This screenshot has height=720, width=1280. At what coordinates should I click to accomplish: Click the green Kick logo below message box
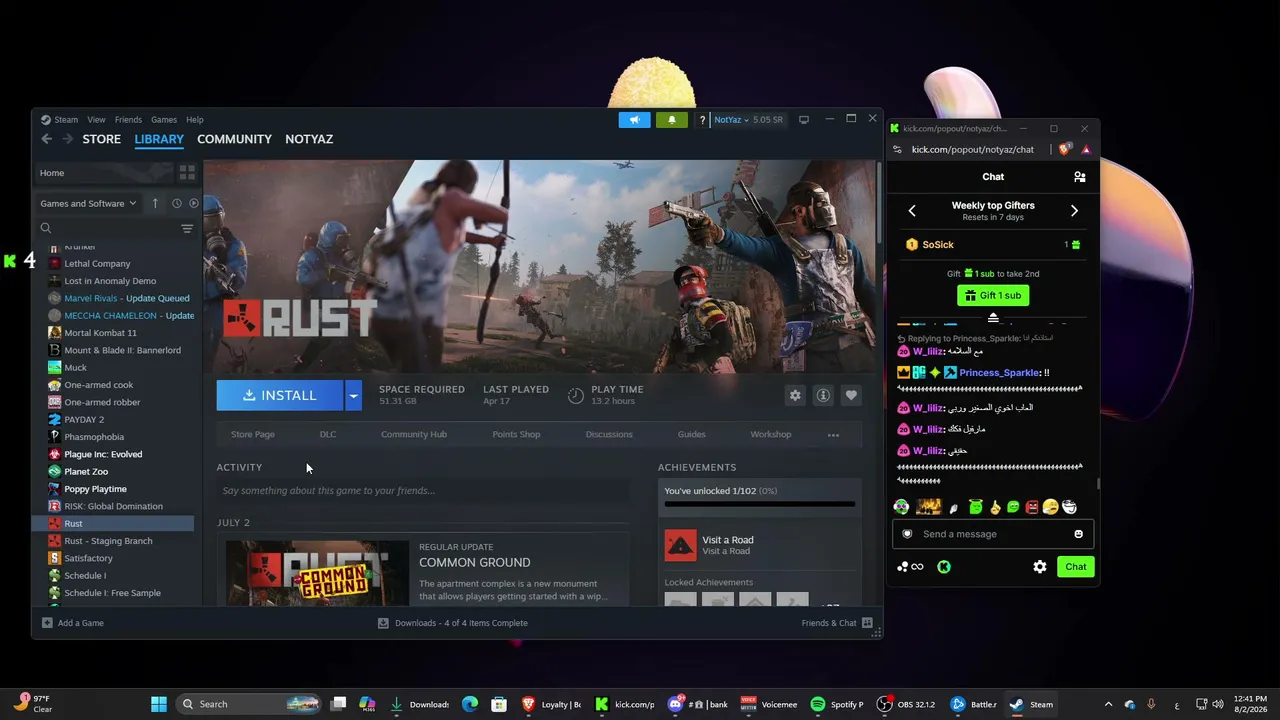click(x=943, y=567)
